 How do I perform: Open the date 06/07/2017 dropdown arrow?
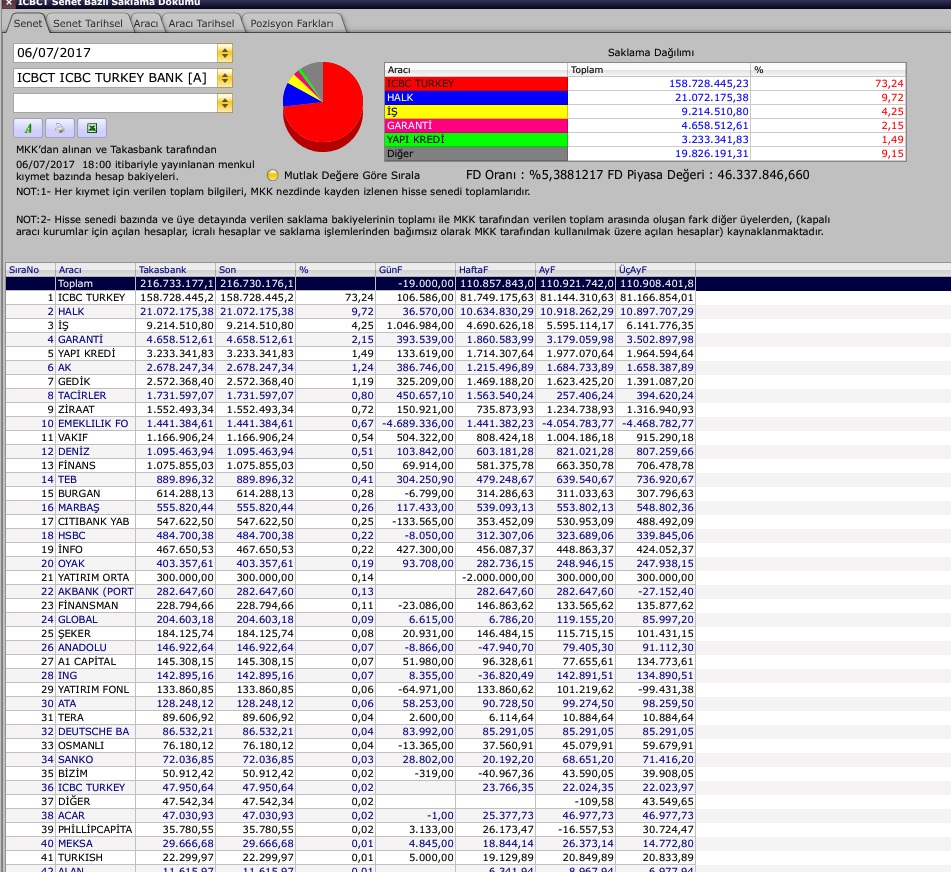[x=225, y=53]
